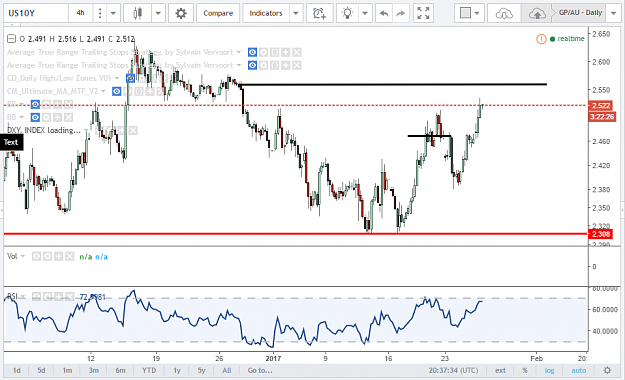Expand the chart style dropdown arrow
Image resolution: width=625 pixels, height=380 pixels.
click(x=158, y=13)
